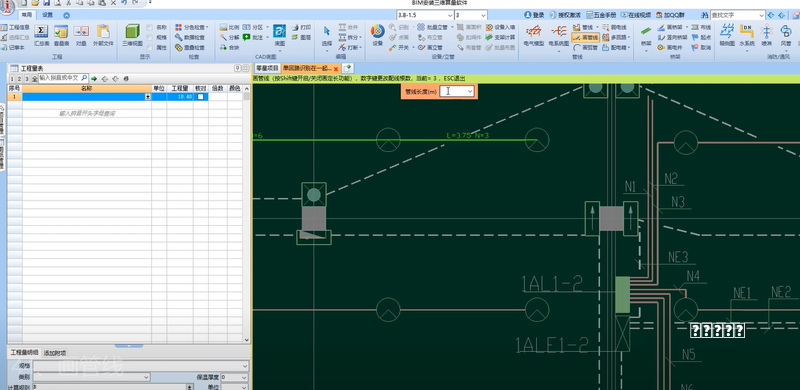Select the 电气模型 electrical model icon

(x=534, y=35)
